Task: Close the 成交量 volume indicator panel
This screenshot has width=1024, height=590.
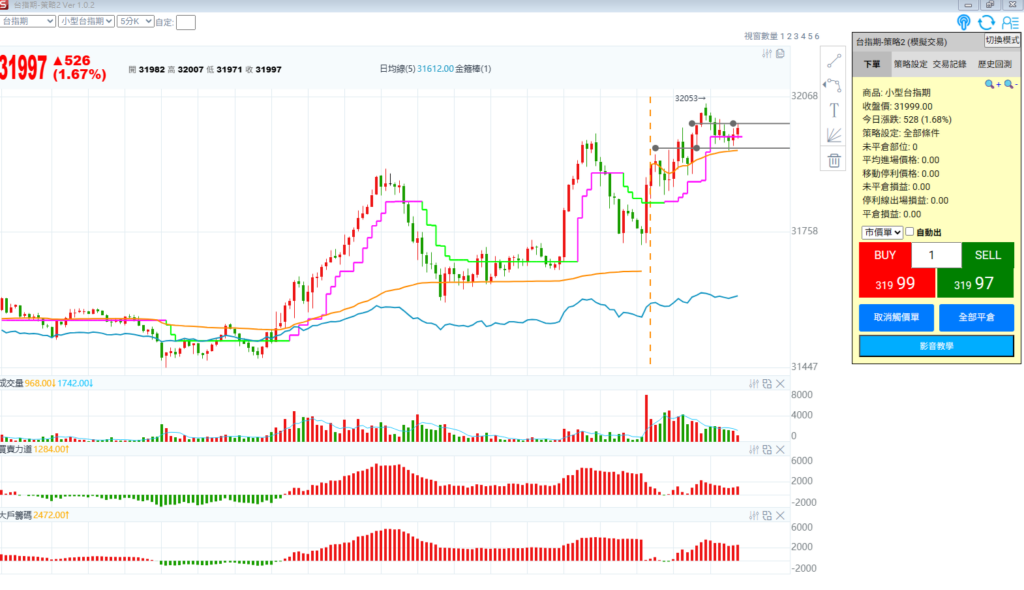Action: pyautogui.click(x=780, y=384)
